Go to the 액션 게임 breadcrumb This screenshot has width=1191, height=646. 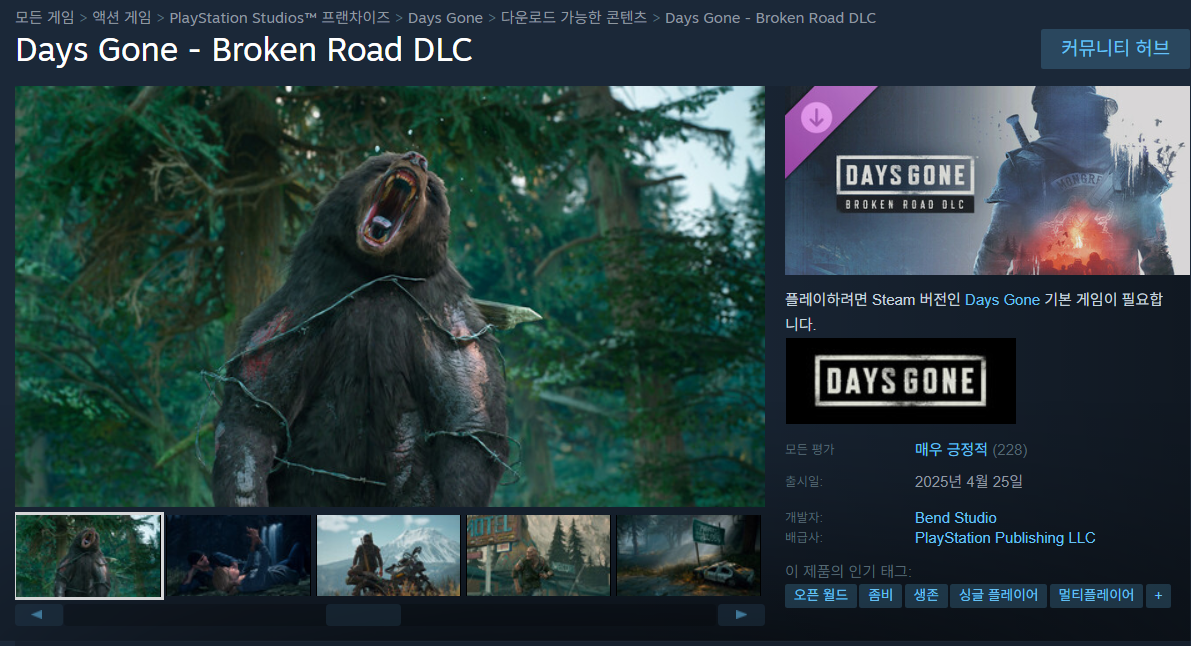[122, 17]
